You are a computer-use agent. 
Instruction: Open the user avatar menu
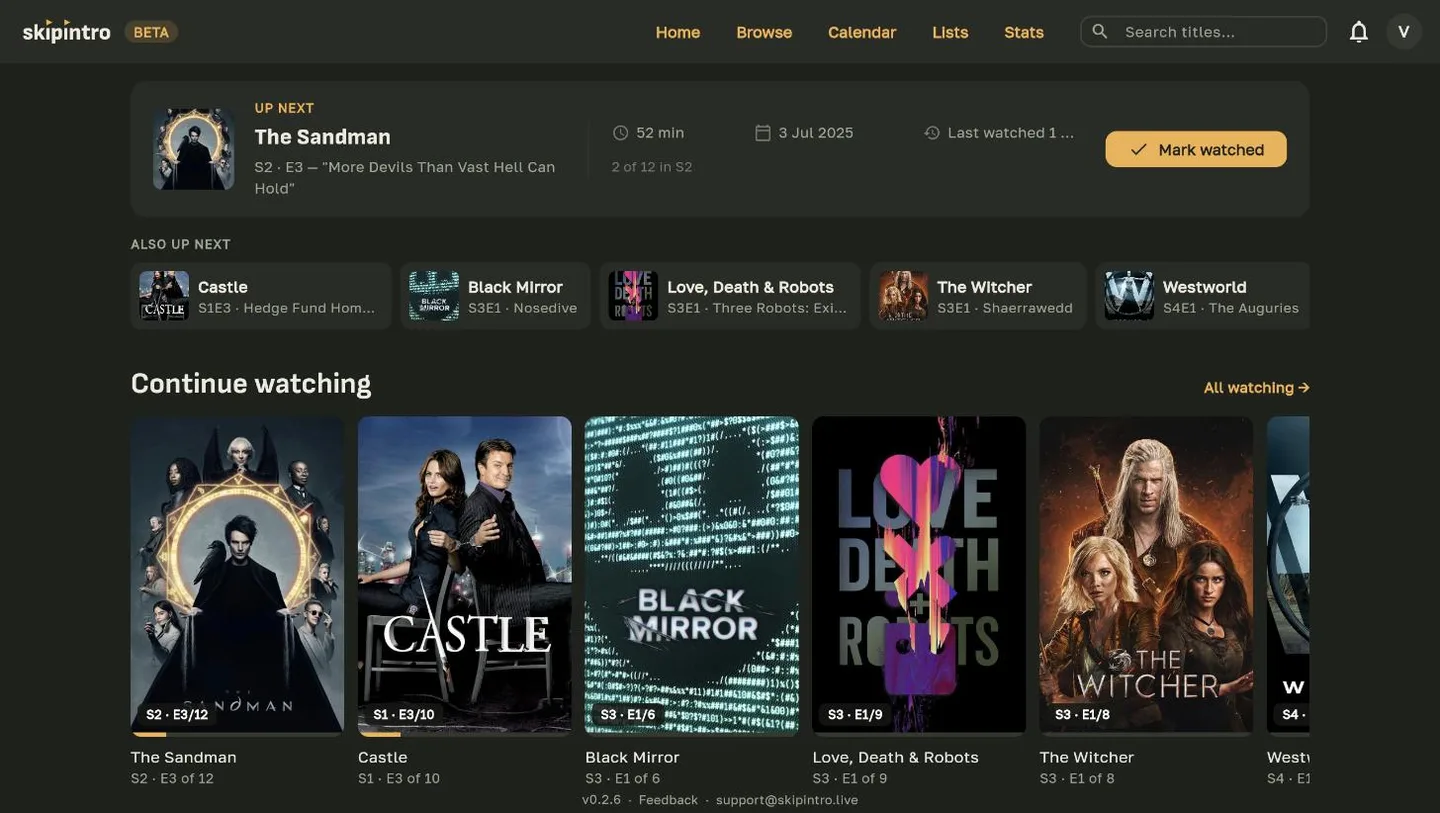[1404, 31]
